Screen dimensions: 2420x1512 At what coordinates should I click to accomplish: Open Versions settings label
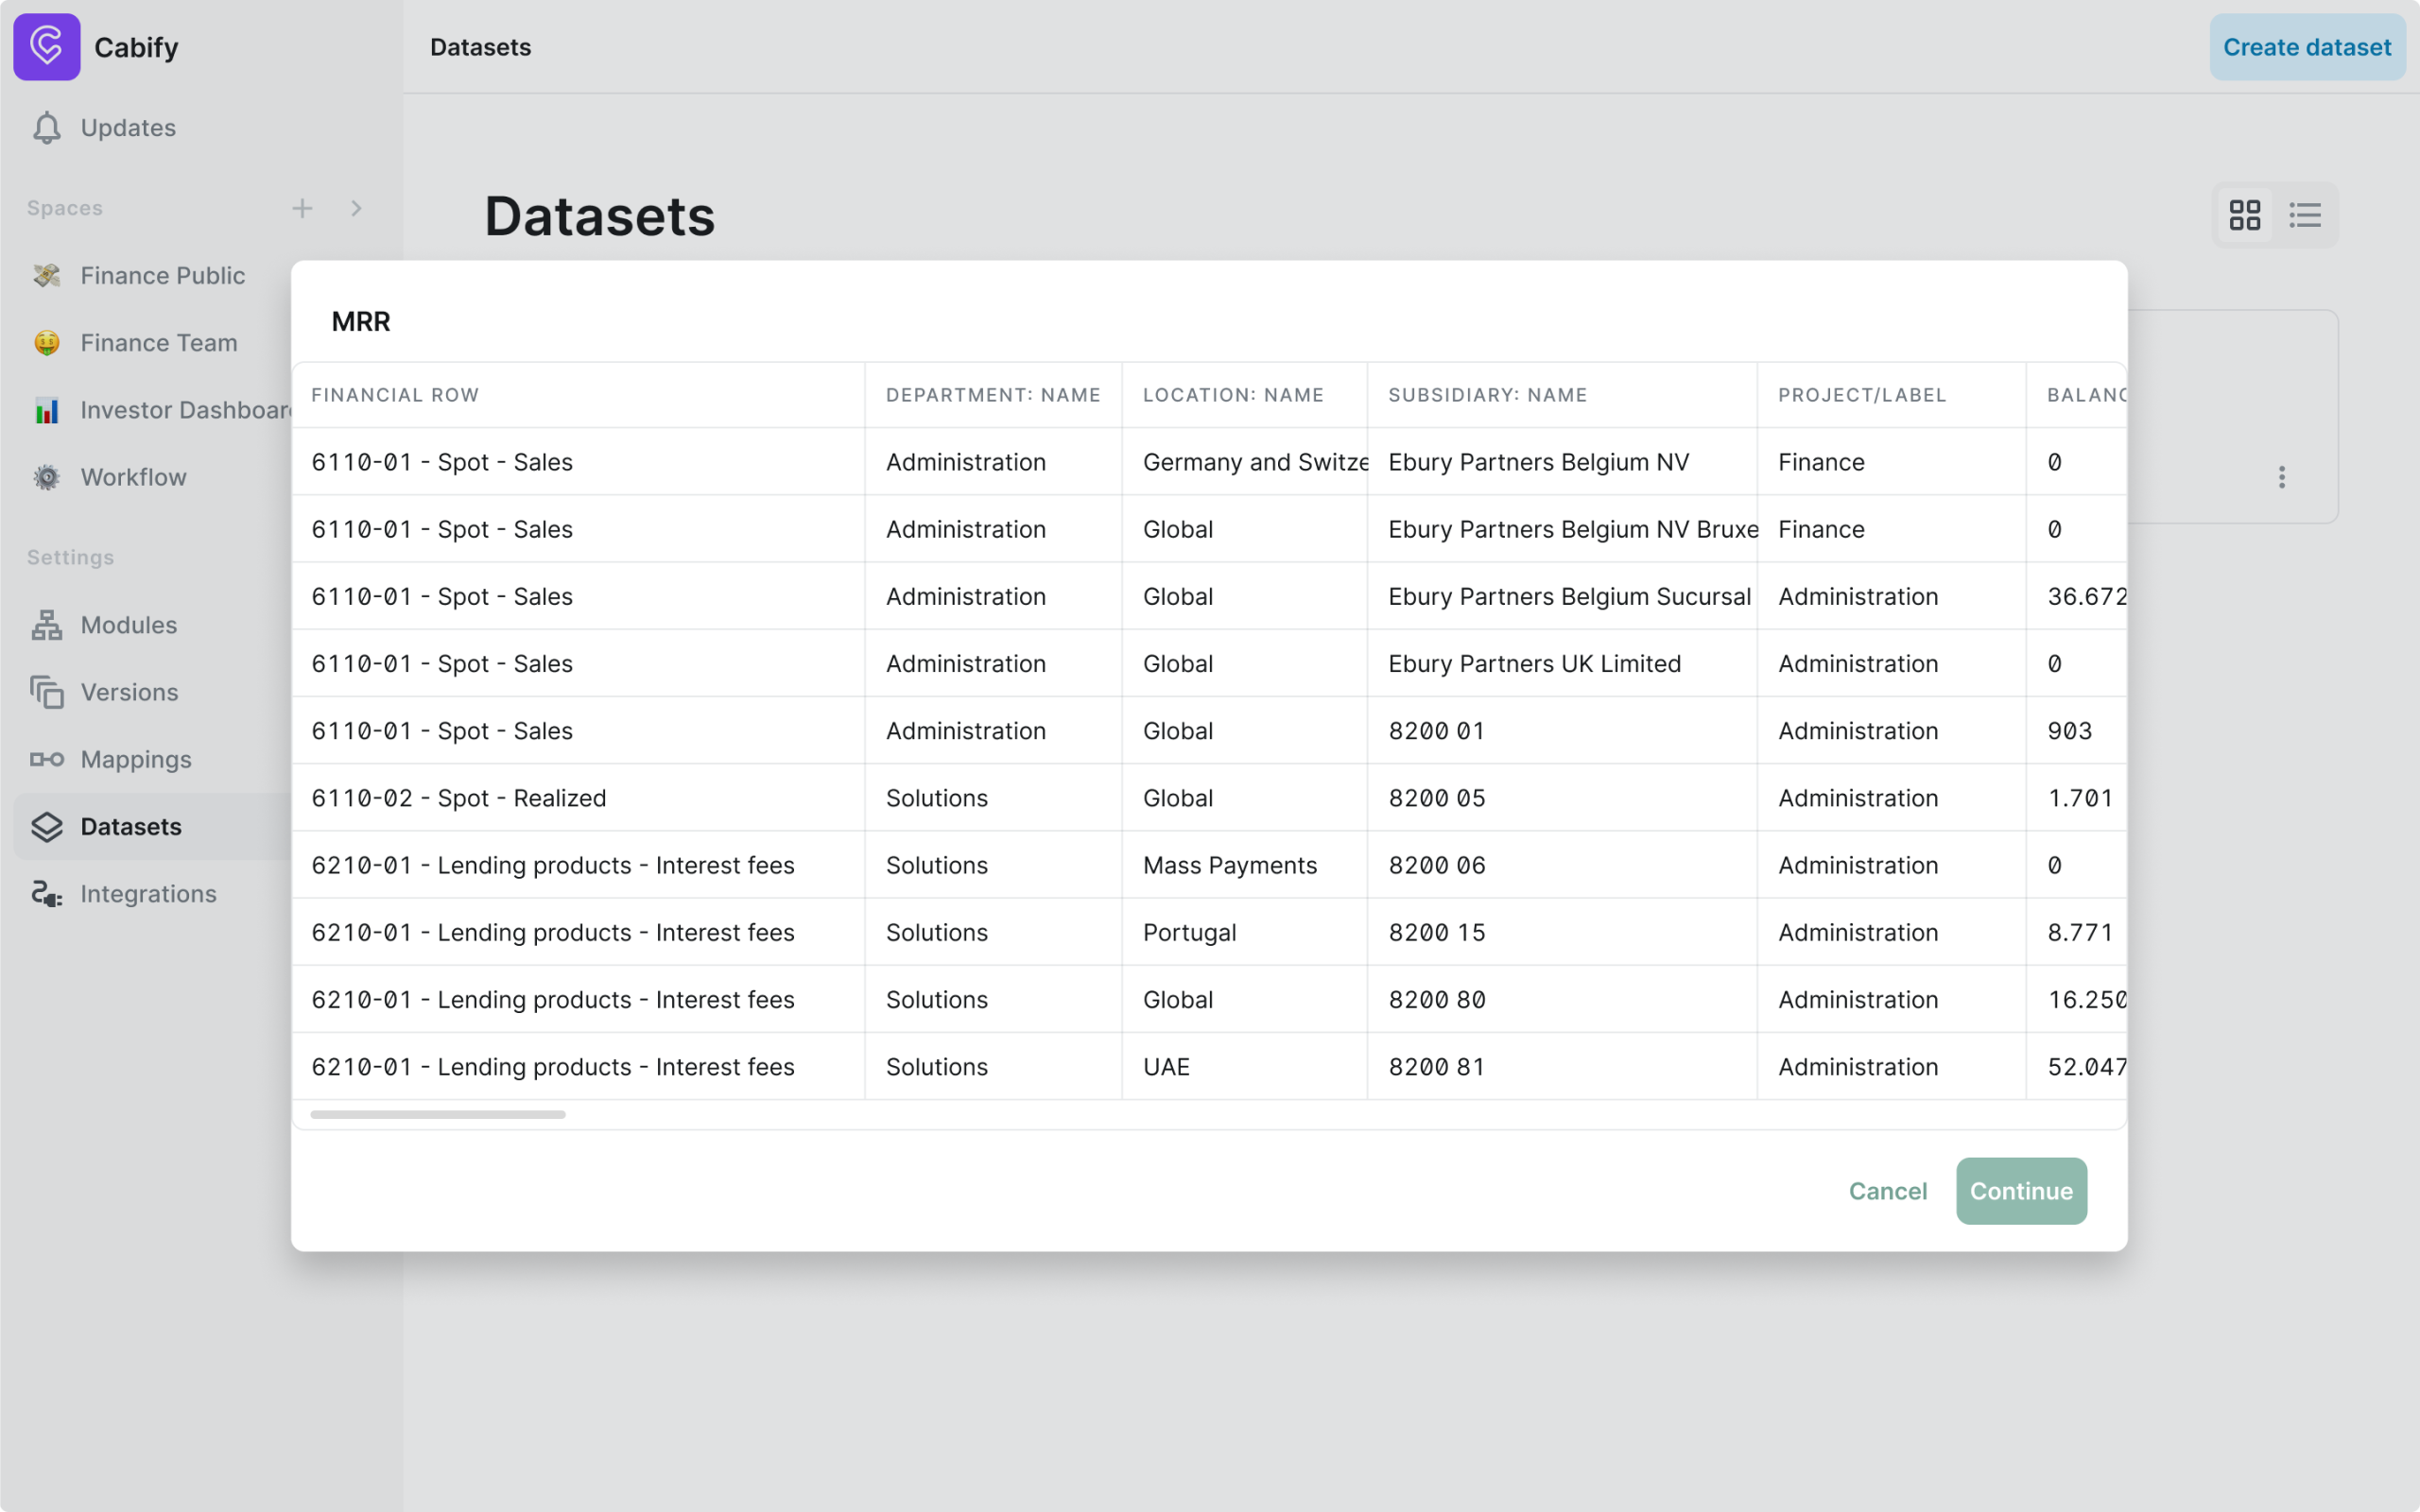click(x=130, y=692)
